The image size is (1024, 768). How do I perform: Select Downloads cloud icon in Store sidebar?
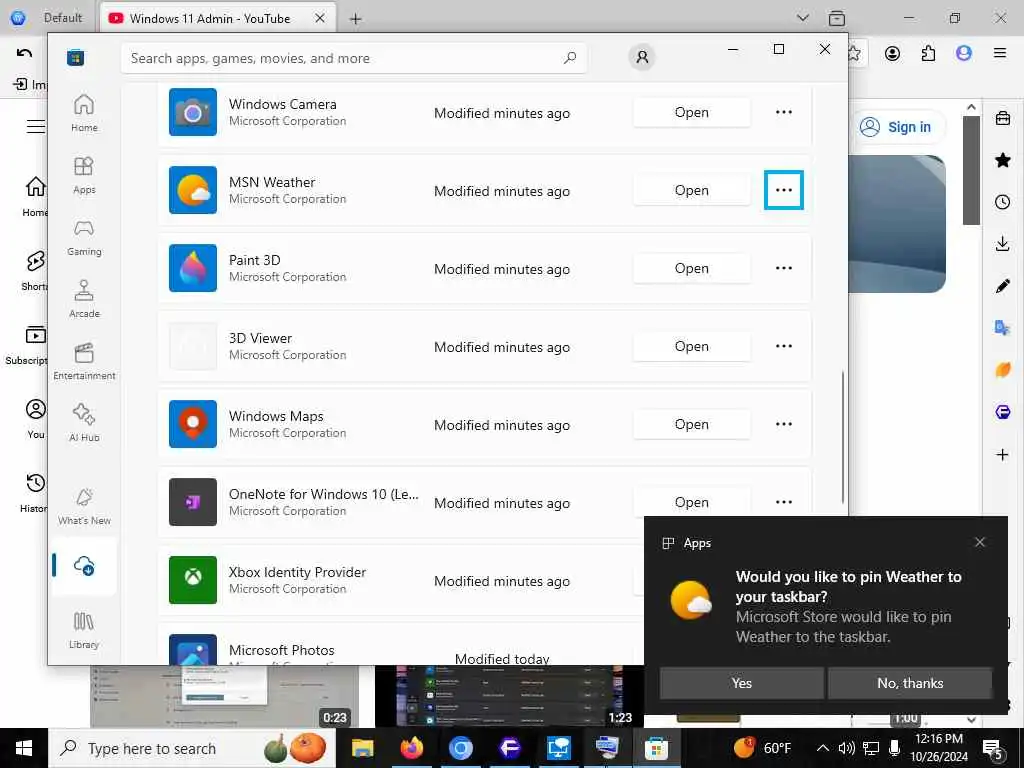click(84, 566)
